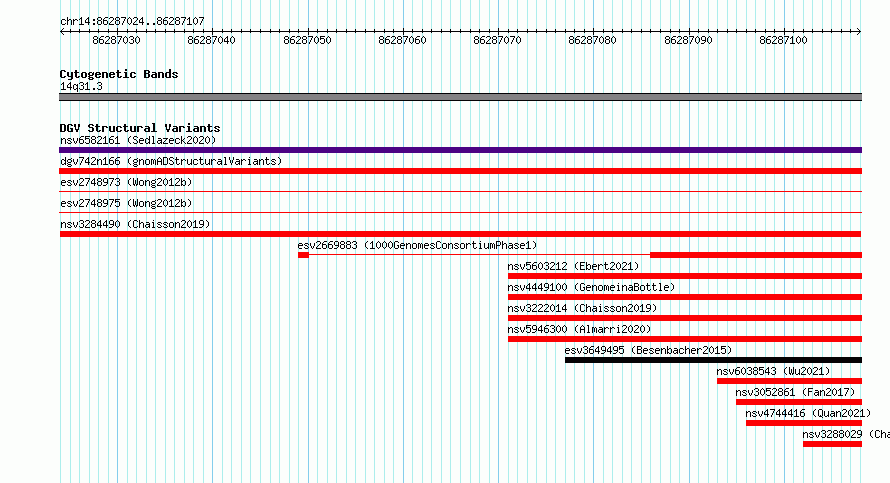Open esv2748973 (Wong2012b) variant label
This screenshot has width=890, height=483.
pyautogui.click(x=126, y=182)
